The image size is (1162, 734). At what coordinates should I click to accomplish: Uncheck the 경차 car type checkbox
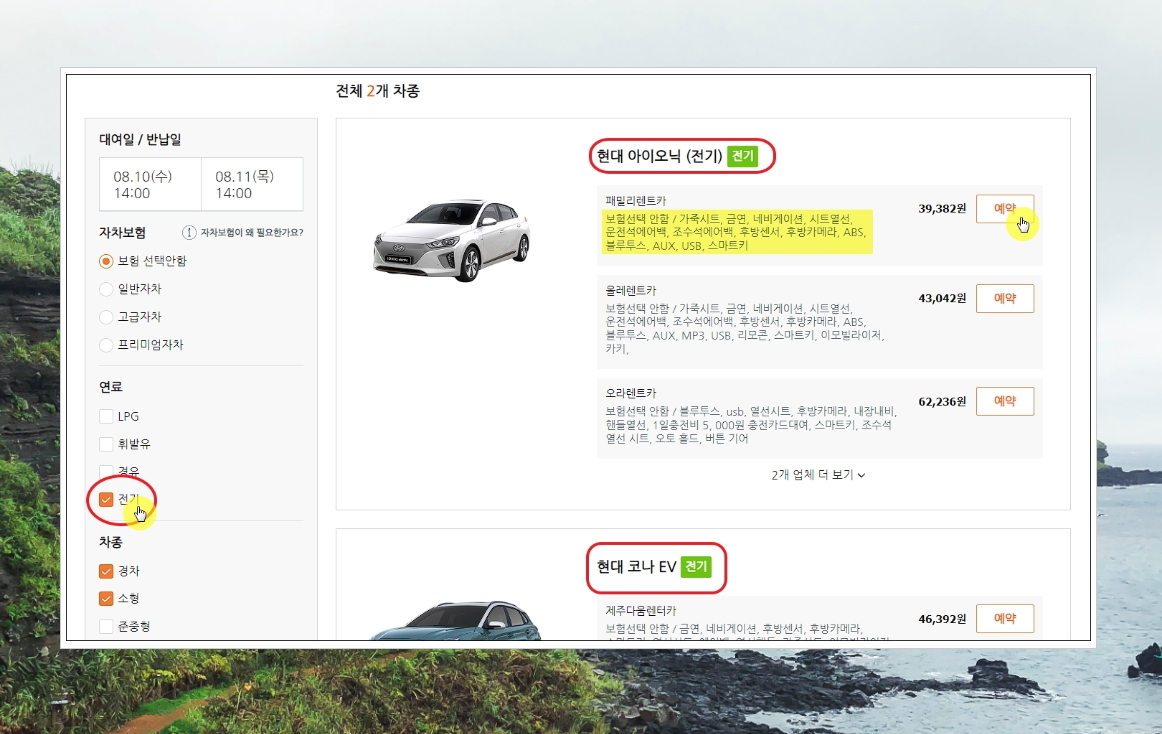point(106,571)
